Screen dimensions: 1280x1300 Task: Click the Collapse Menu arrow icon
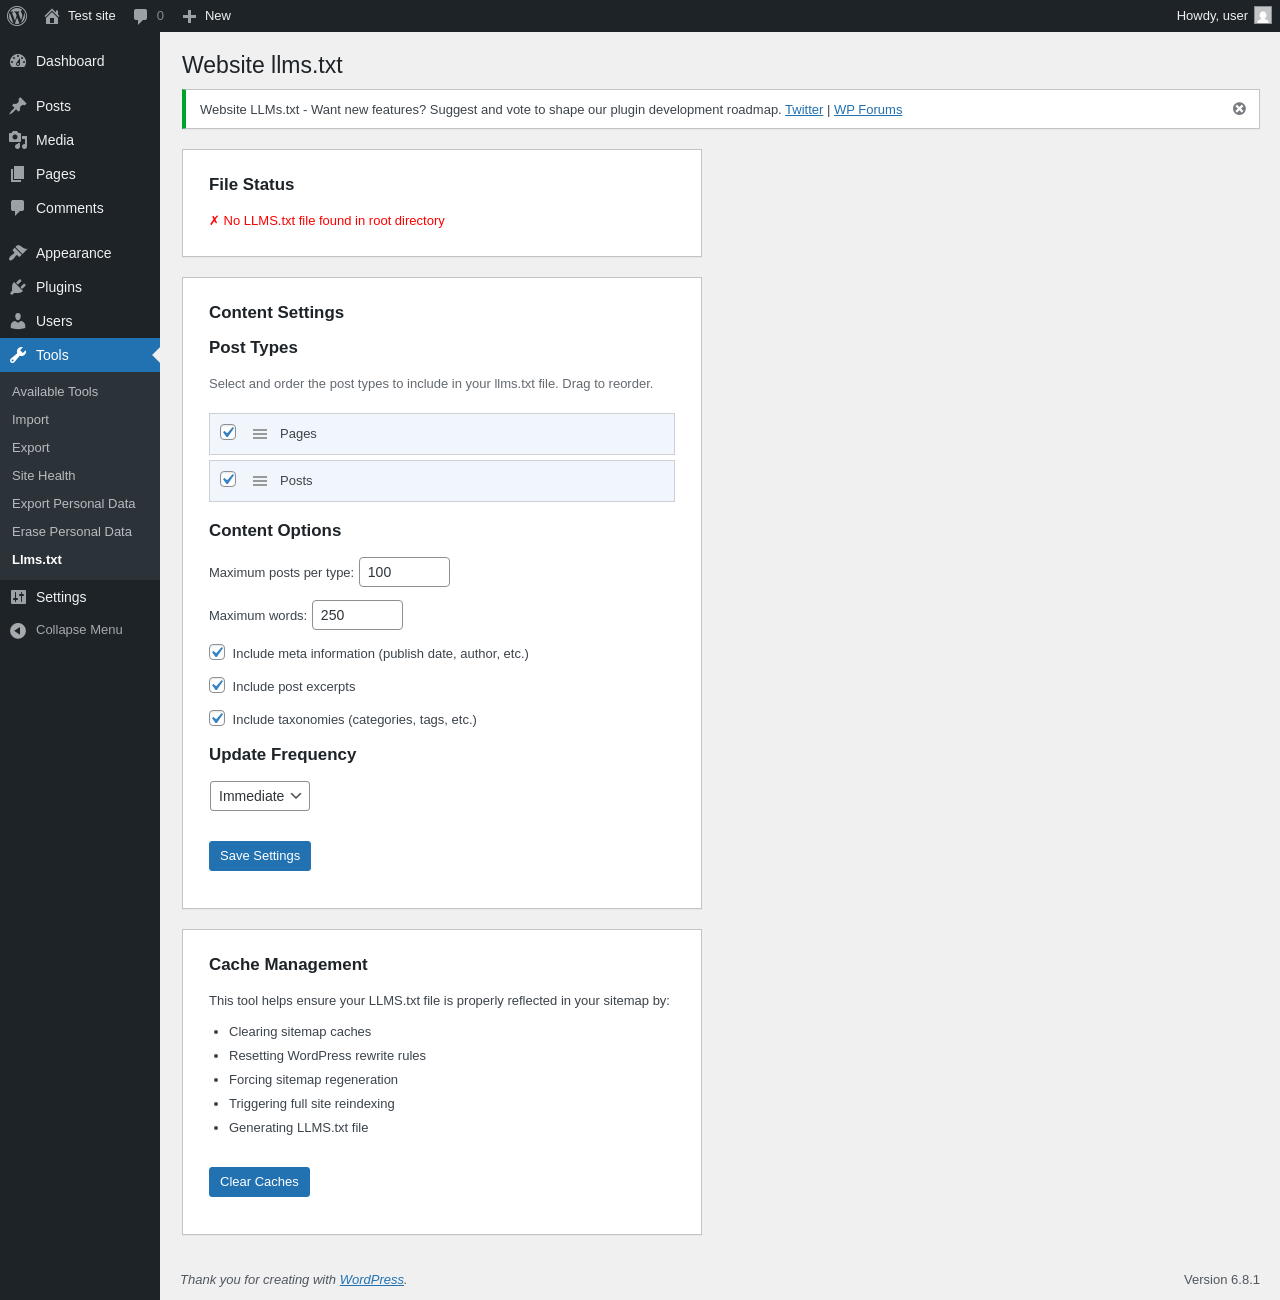pyautogui.click(x=18, y=630)
